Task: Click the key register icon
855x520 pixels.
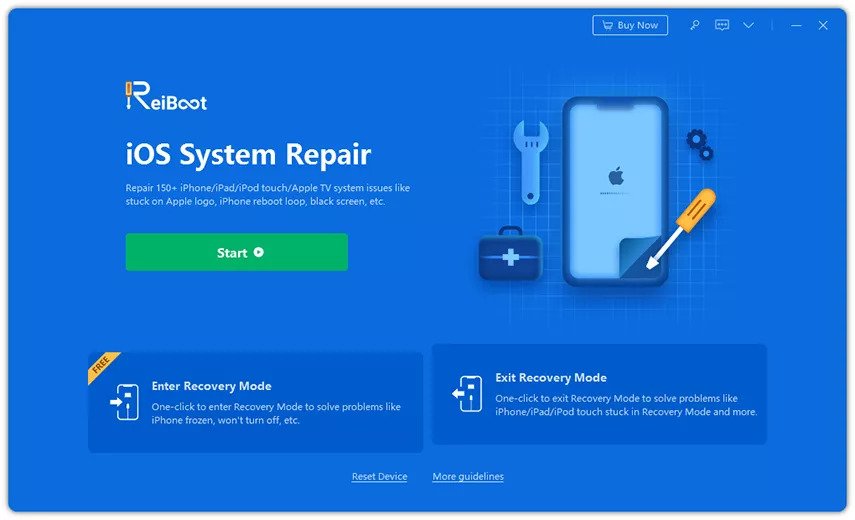Action: pos(695,25)
